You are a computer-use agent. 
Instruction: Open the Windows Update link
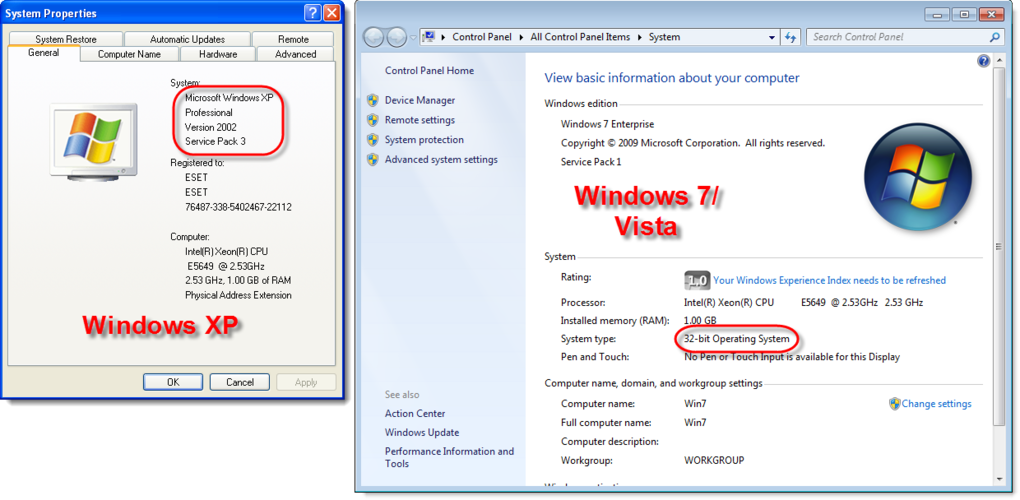[x=422, y=432]
